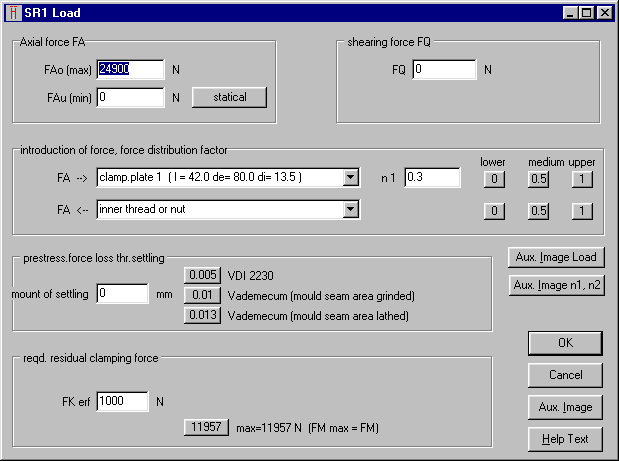Click the FAo (max) input field
The image size is (619, 461).
click(x=129, y=70)
